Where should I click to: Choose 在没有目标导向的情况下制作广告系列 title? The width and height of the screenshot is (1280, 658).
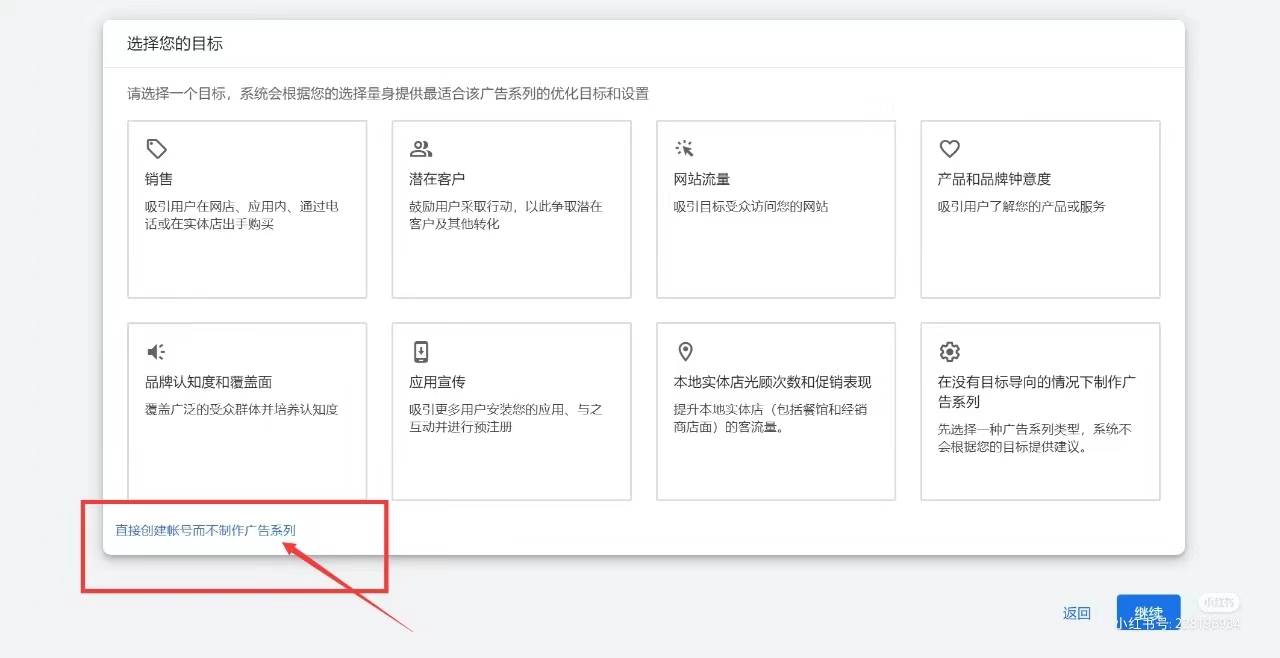pos(1036,392)
